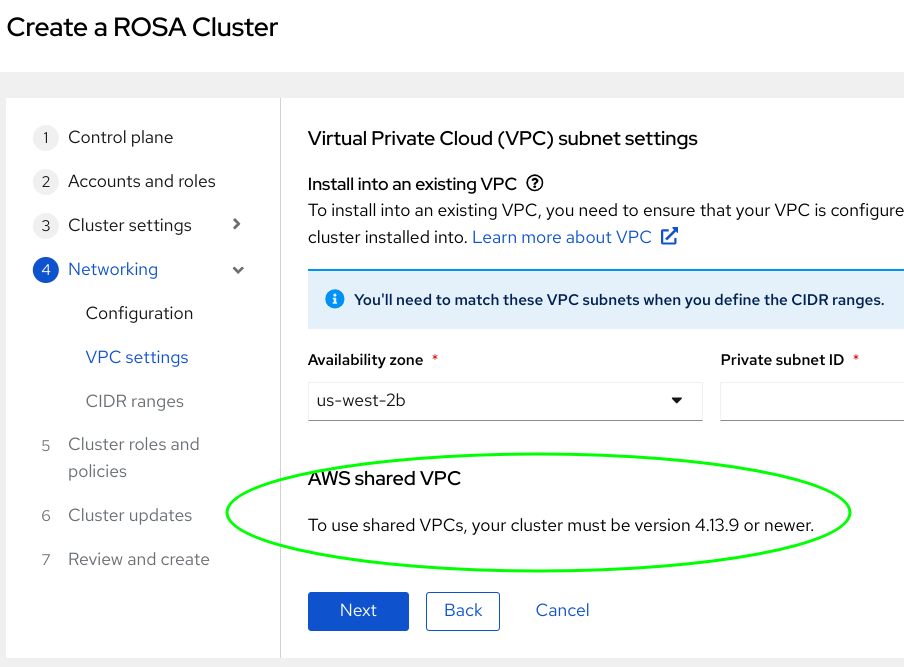Click the Back button
The height and width of the screenshot is (667, 904).
(463, 611)
